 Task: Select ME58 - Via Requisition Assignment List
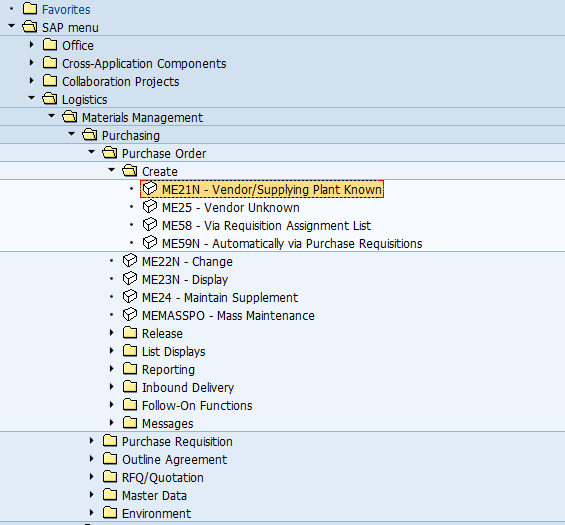coord(266,226)
